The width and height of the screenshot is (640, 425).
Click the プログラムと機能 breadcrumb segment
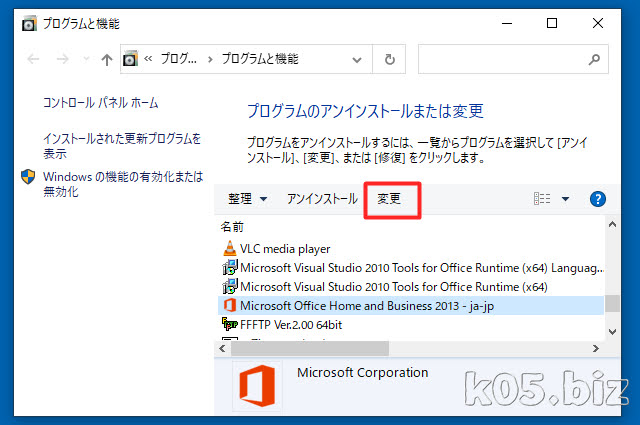260,59
